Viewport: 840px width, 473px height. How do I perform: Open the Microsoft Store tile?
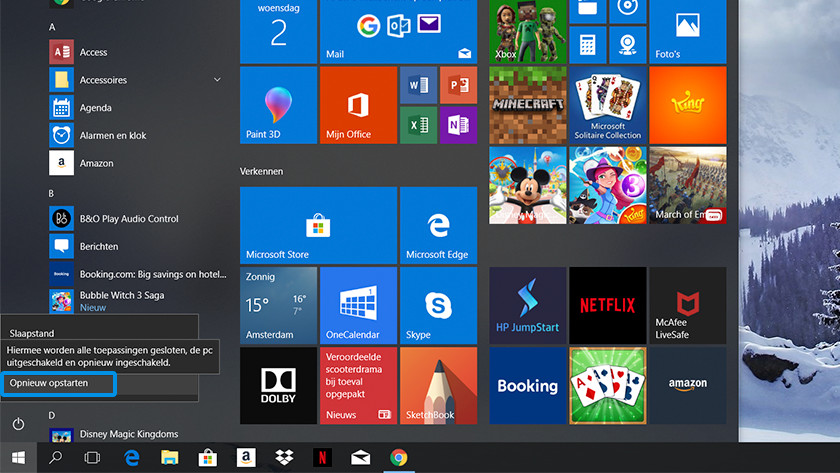(x=318, y=226)
